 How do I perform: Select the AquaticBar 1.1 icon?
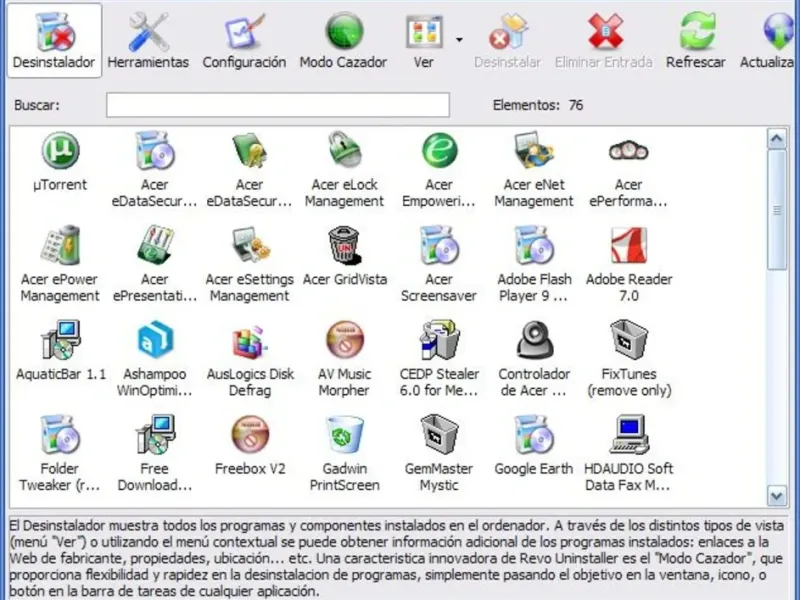[60, 340]
